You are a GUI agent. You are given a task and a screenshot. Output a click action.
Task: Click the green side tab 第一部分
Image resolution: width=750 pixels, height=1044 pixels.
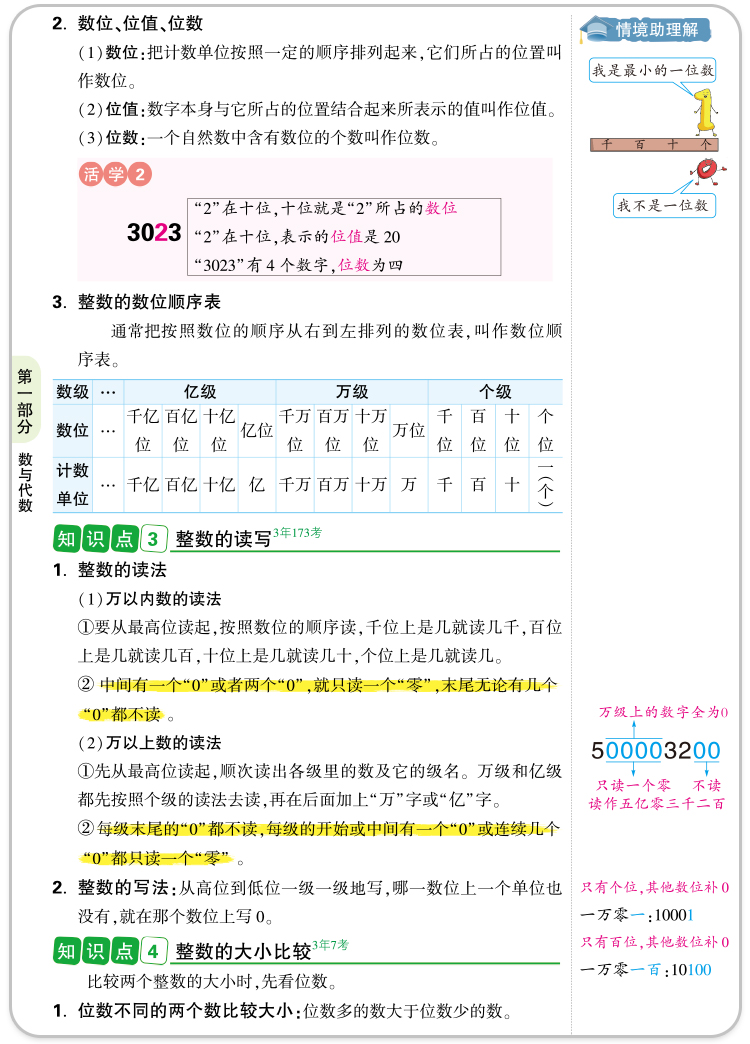pos(25,400)
